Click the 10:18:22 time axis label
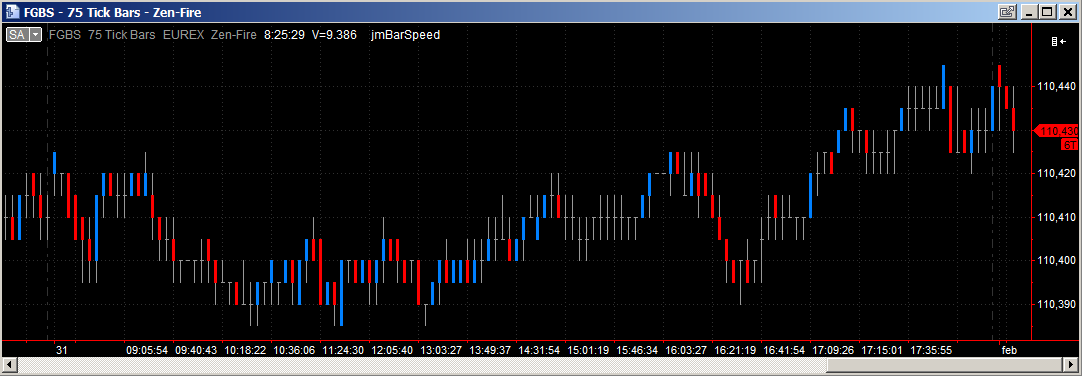The height and width of the screenshot is (376, 1082). [245, 350]
